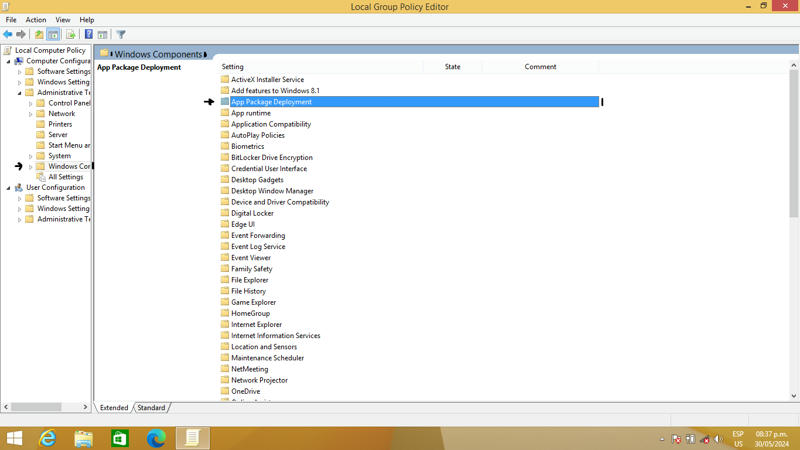Click the scroll up arrow in settings list
The width and height of the screenshot is (800, 450).
coord(793,65)
